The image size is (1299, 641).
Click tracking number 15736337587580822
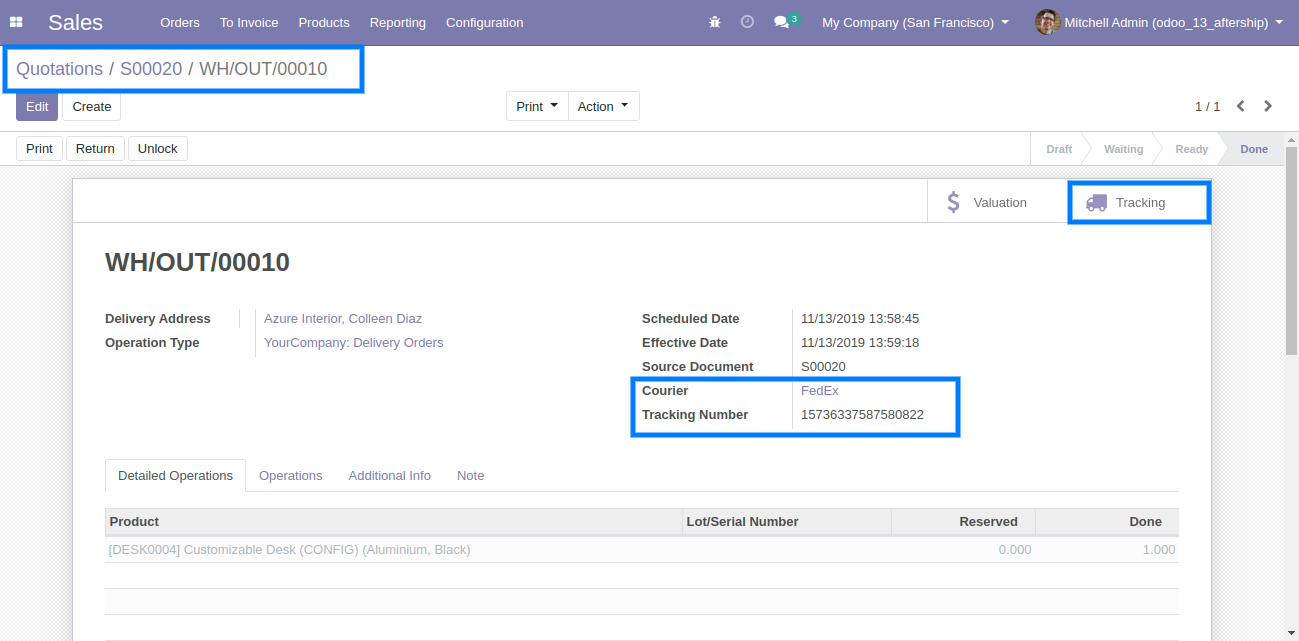tap(862, 415)
